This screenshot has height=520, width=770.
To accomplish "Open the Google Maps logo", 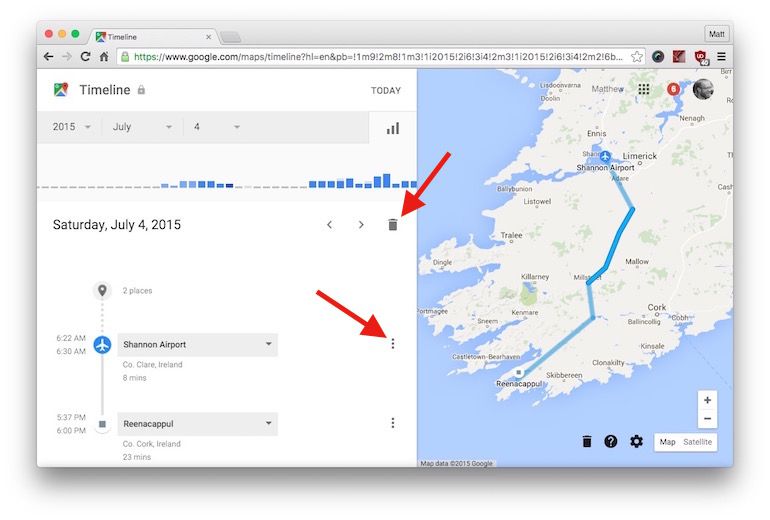I will tap(61, 90).
